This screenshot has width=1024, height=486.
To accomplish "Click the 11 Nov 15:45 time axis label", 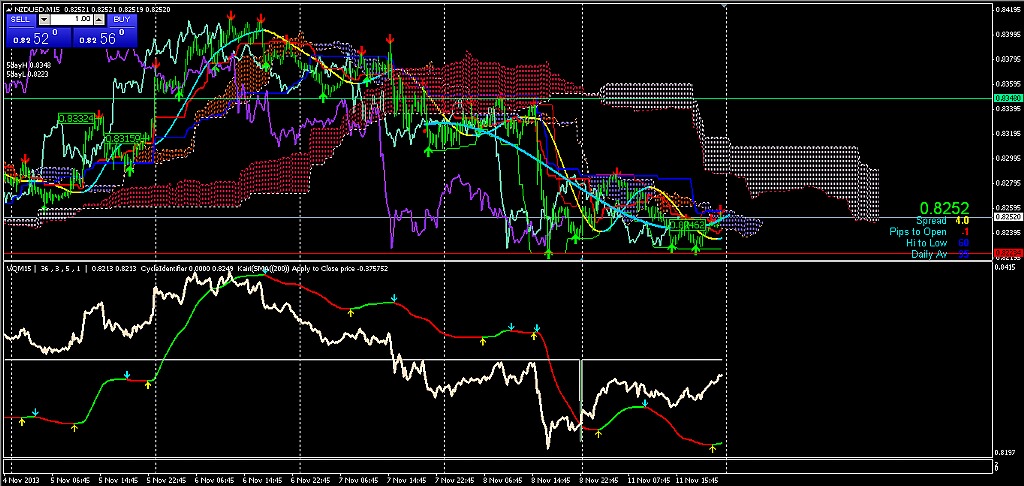I will tap(696, 480).
